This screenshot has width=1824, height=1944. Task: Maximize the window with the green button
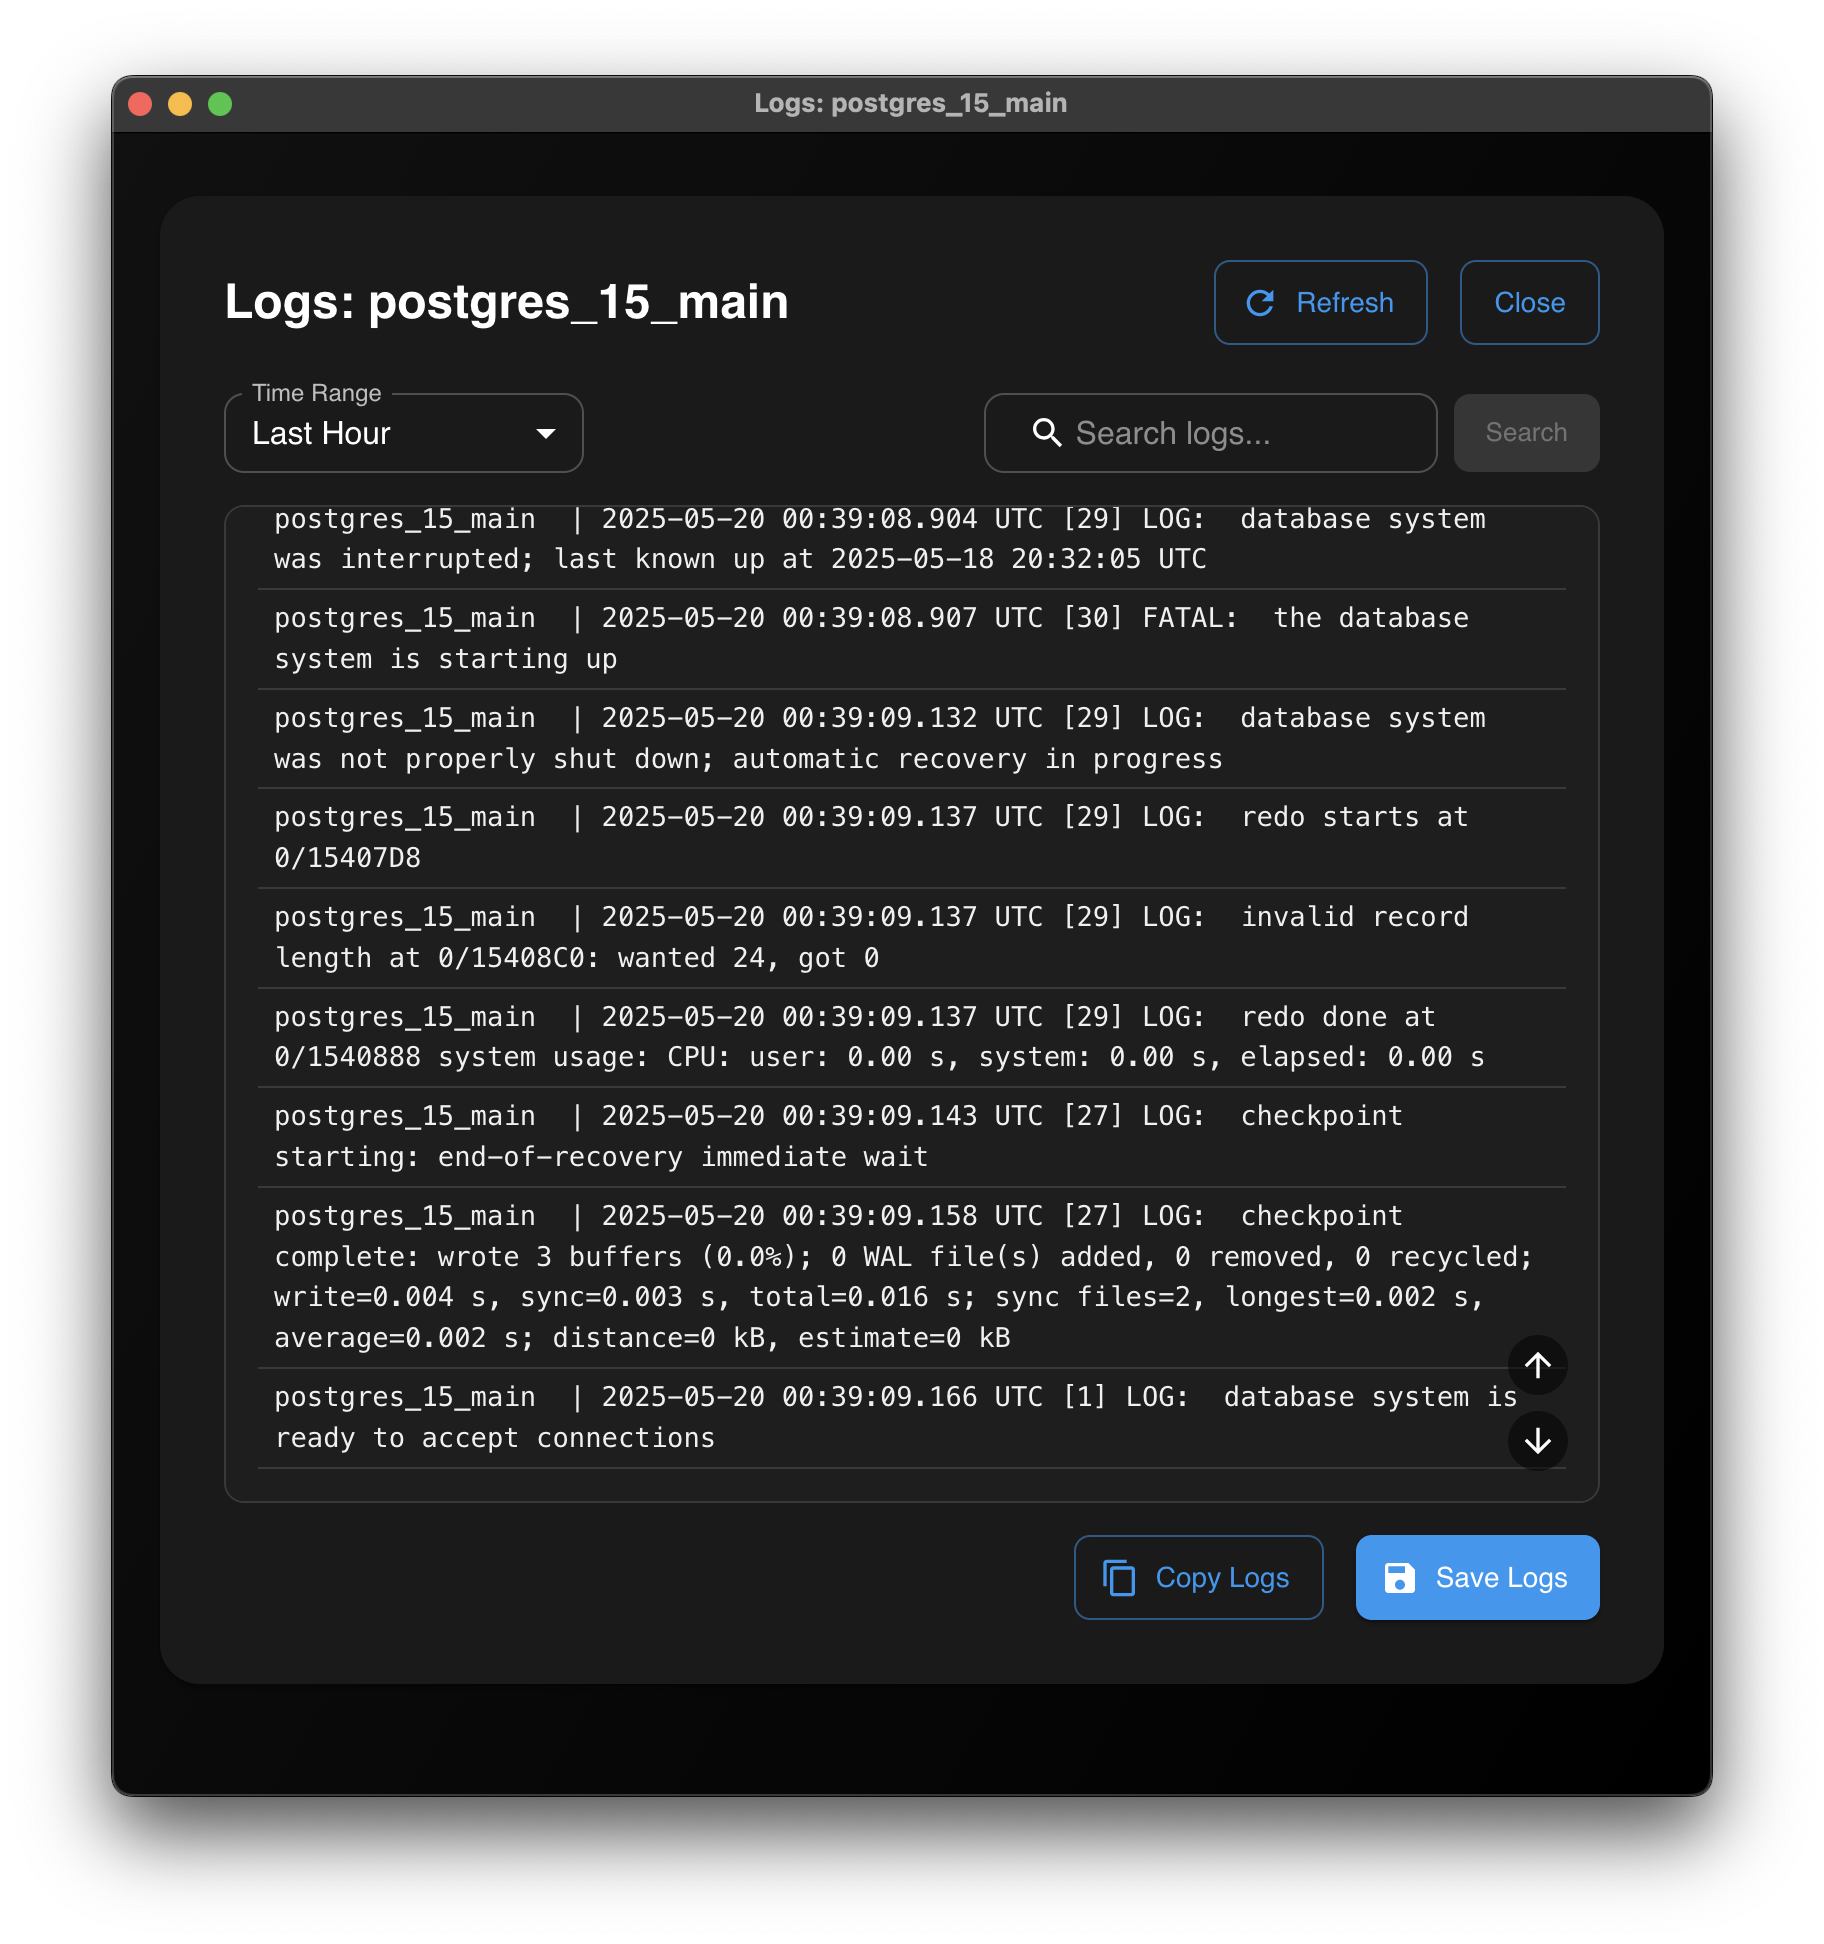point(220,104)
